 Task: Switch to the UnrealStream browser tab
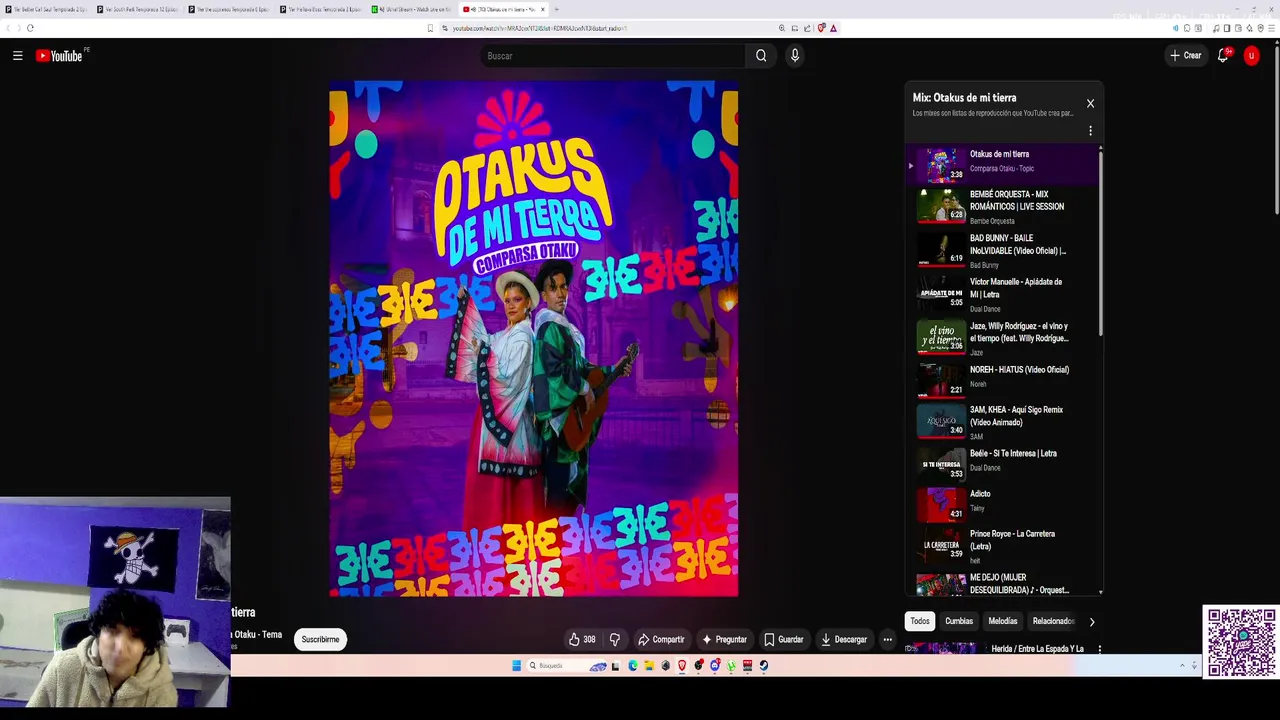[x=411, y=9]
